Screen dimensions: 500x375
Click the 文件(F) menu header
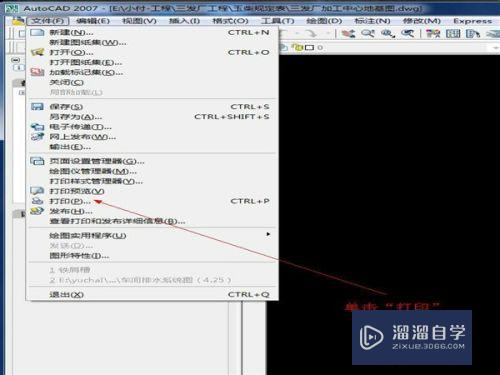point(48,21)
